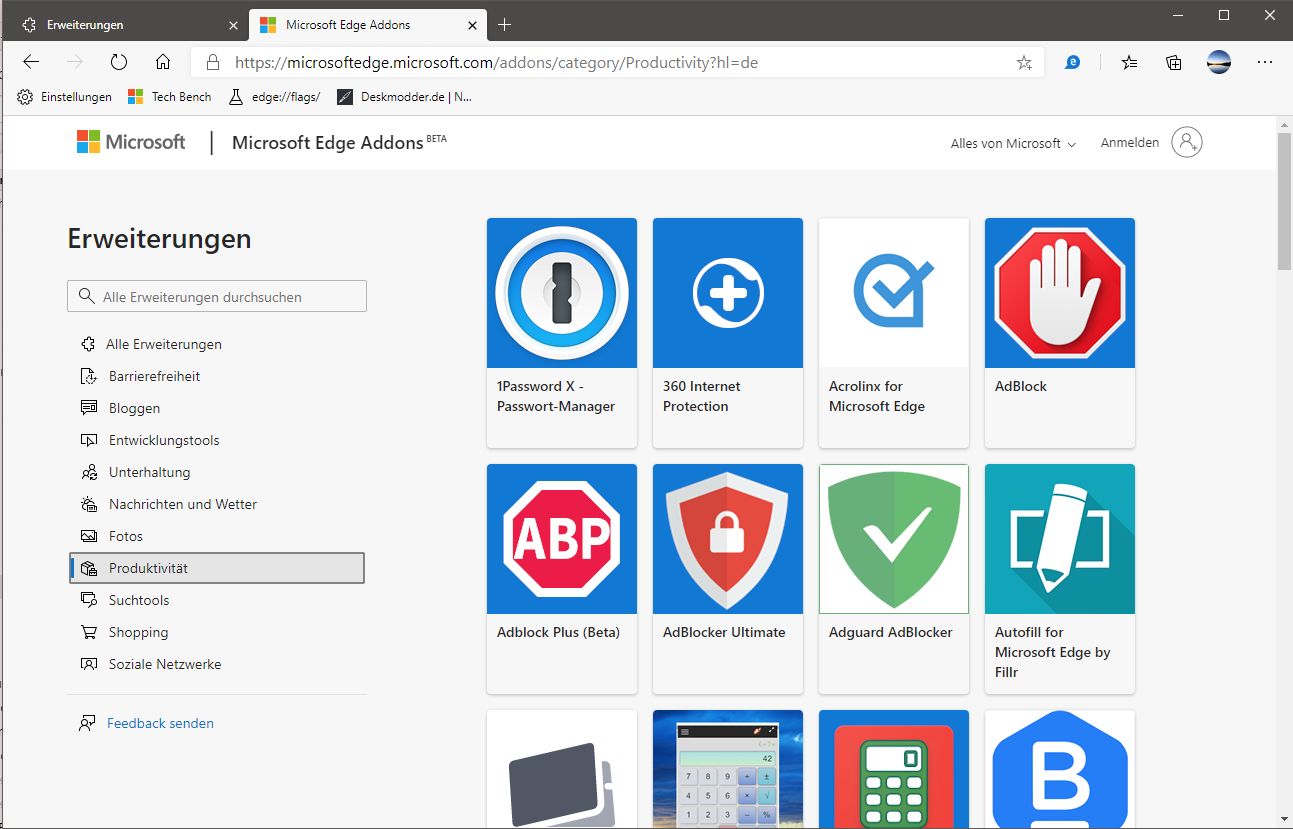Open Deskmodder.de bookmark
Image resolution: width=1293 pixels, height=829 pixels.
405,97
